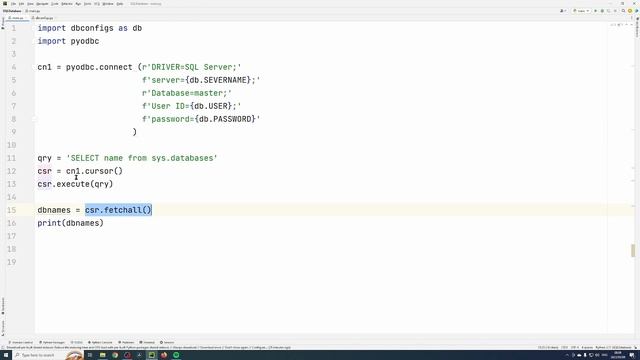Click the 'SELECT name from sys.databases' string

pyautogui.click(x=142, y=158)
